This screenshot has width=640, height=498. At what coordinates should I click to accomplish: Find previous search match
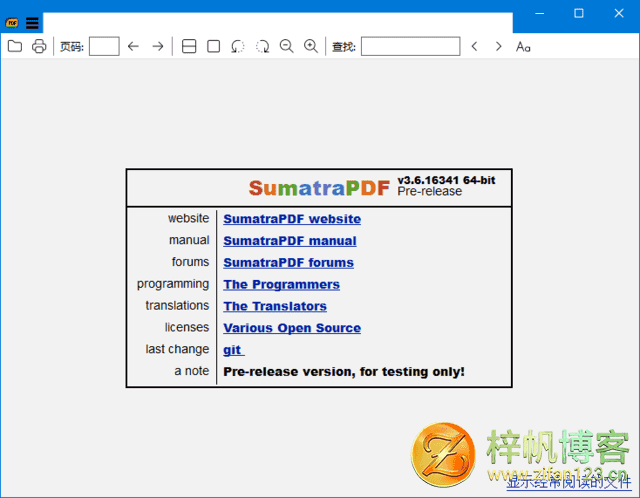click(x=474, y=46)
